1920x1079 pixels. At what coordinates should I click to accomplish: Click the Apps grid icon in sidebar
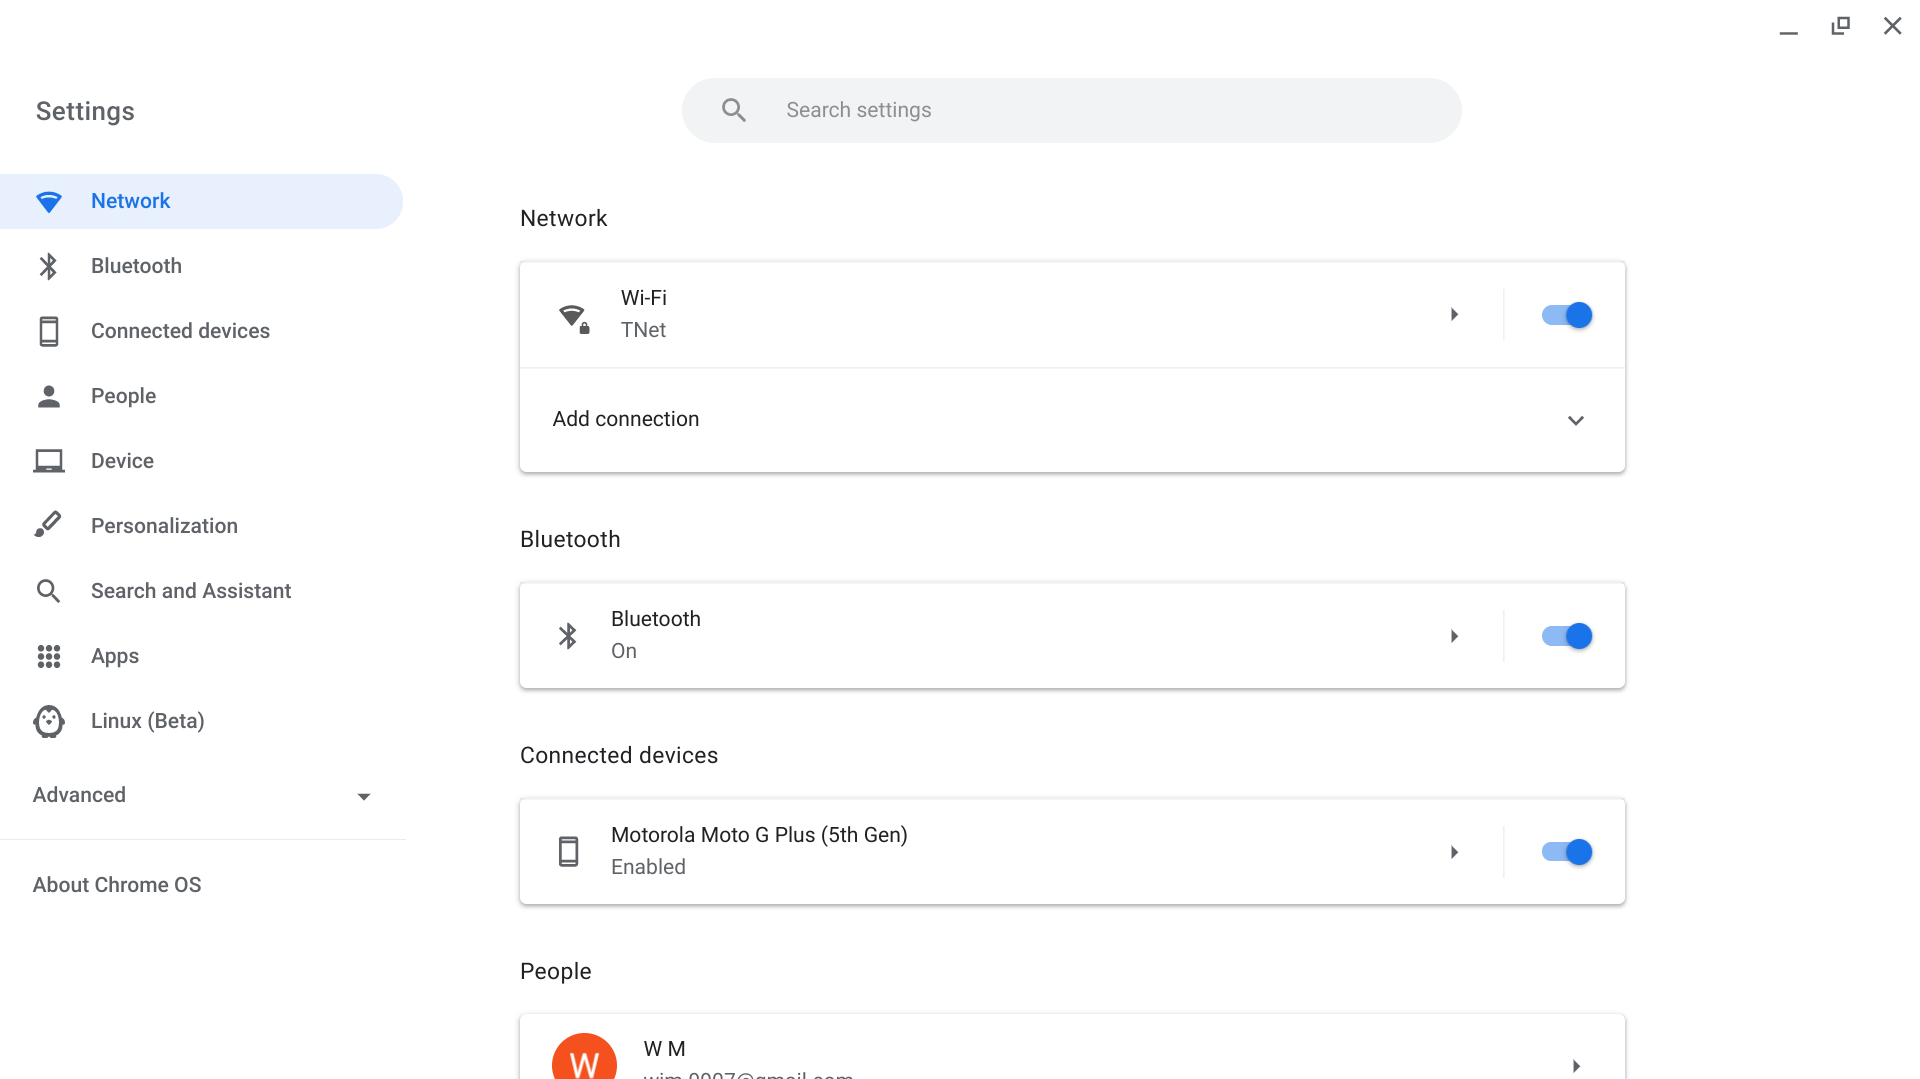click(48, 656)
